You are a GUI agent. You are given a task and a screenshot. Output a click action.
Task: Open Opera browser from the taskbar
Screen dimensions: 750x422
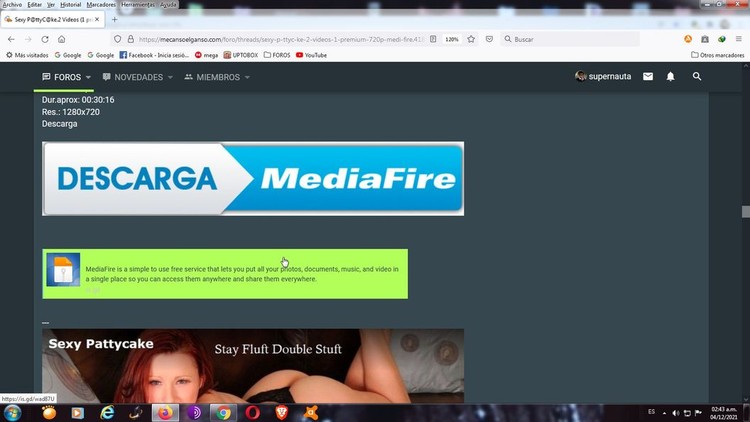point(253,412)
